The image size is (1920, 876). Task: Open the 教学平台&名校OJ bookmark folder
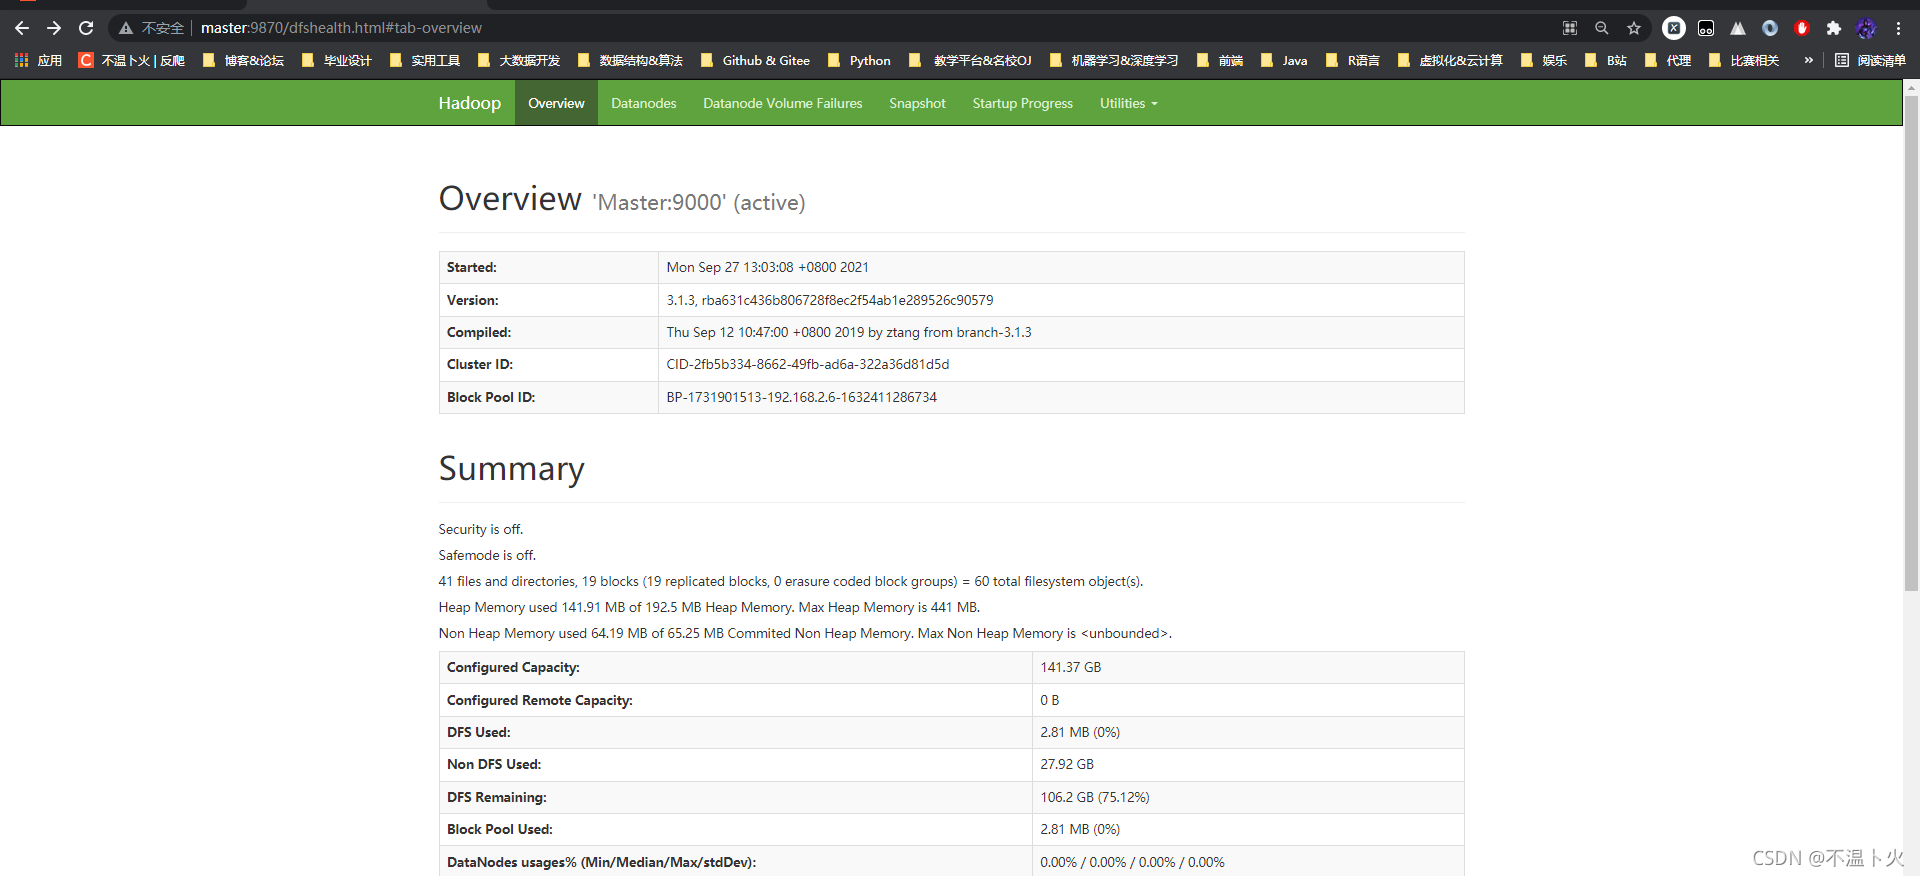point(970,61)
